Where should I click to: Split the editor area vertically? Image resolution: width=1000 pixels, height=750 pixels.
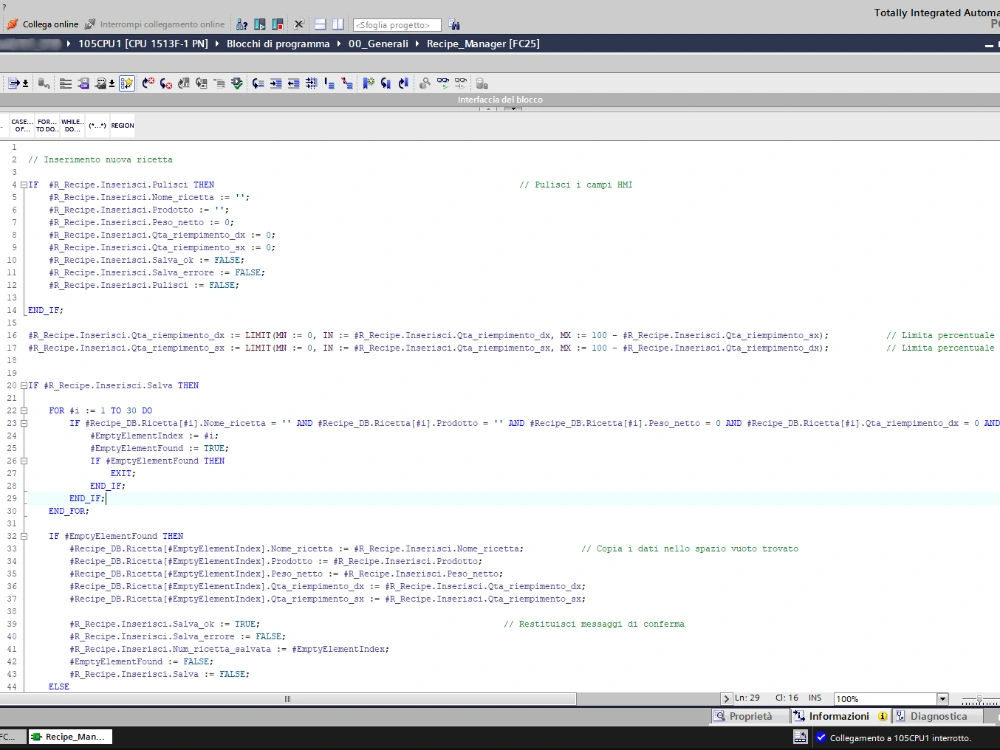click(338, 24)
